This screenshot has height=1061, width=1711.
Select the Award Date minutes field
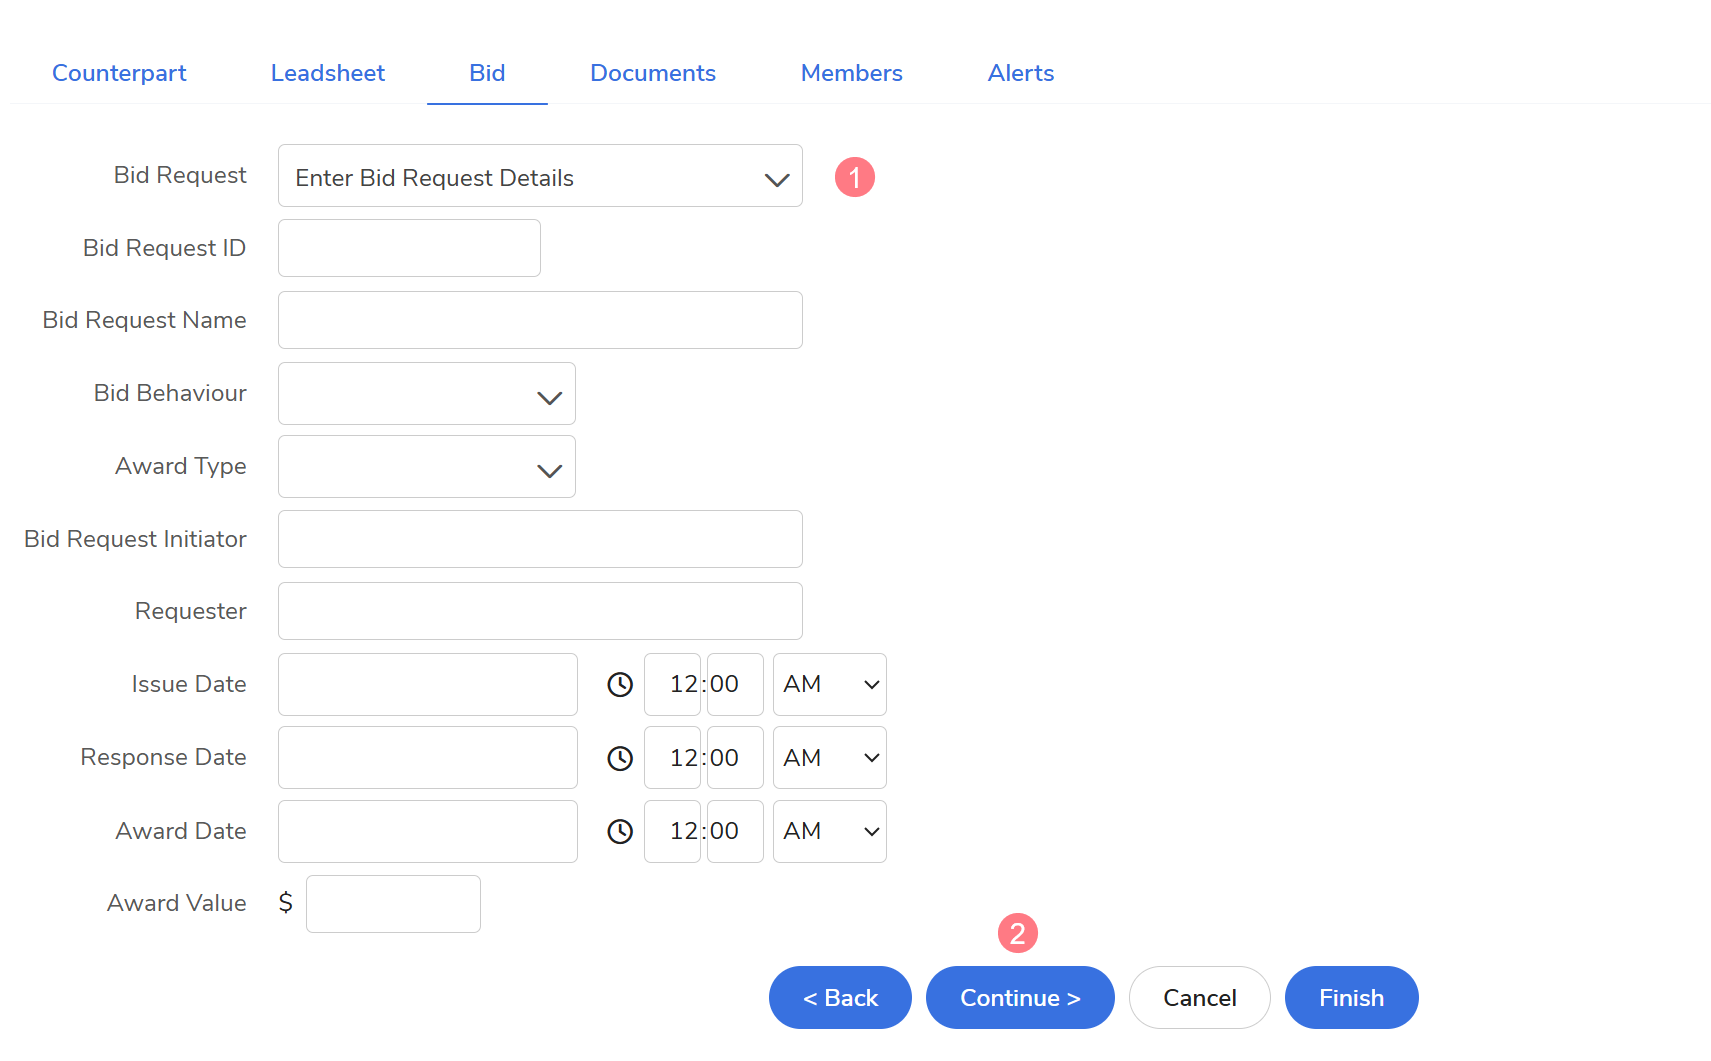pos(735,832)
